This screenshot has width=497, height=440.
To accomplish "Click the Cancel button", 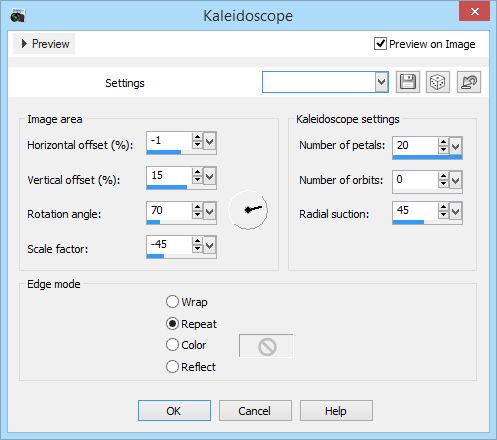I will pyautogui.click(x=255, y=411).
